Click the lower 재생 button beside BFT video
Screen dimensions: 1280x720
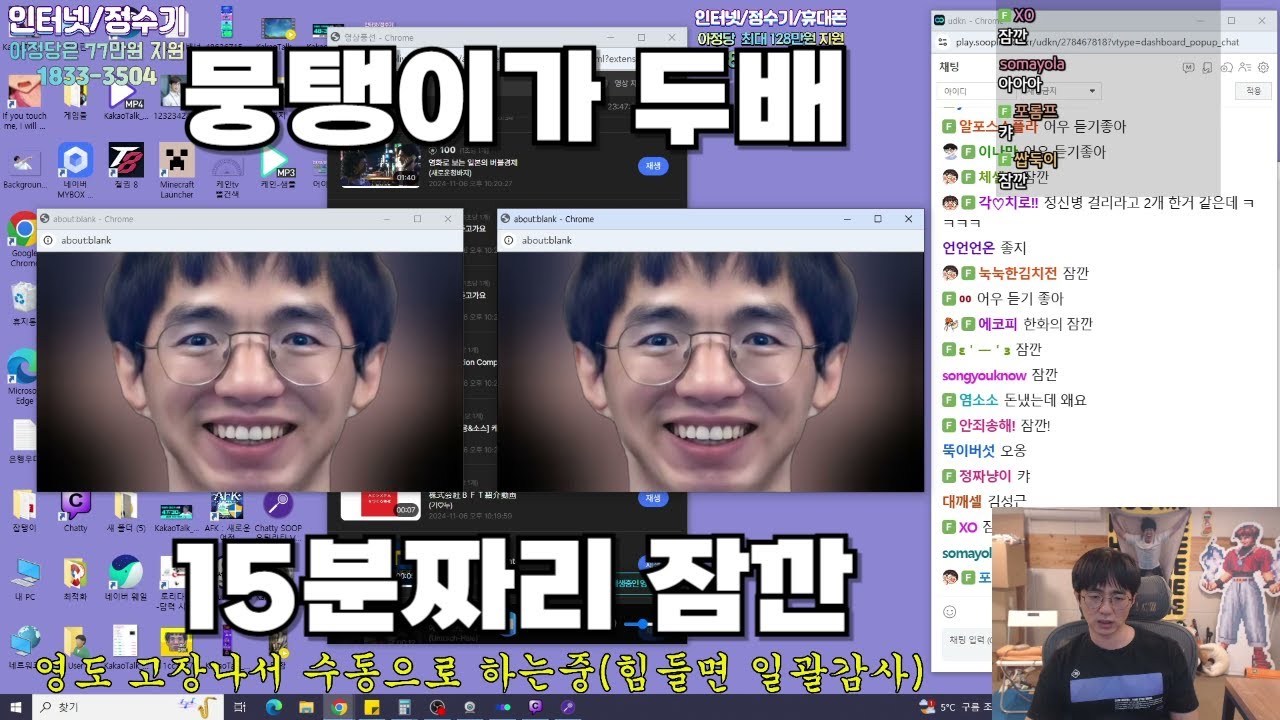click(x=652, y=498)
